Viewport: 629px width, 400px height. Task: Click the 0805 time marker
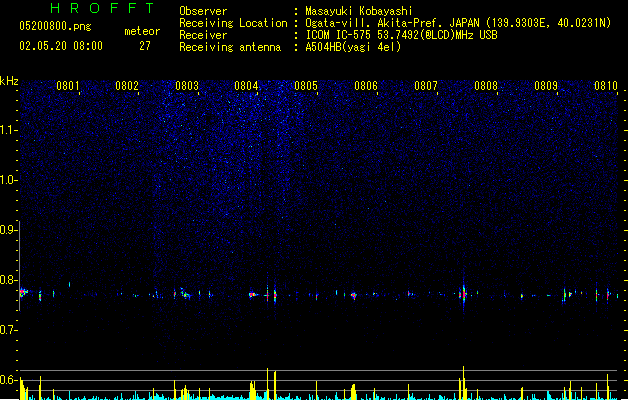306,86
